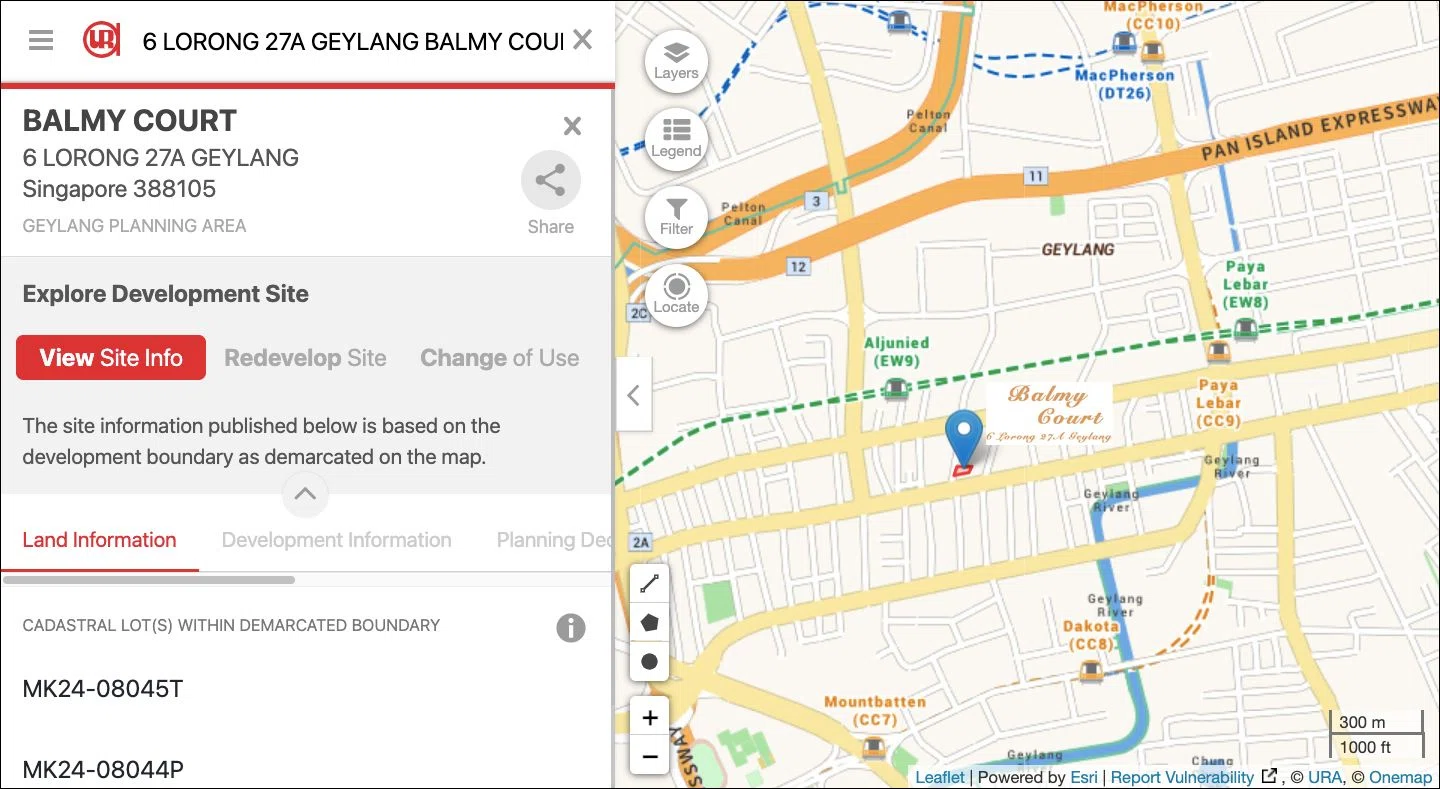Screen dimensions: 1440x789
Task: Click the MacPherson DT26 station icon
Action: coord(1125,42)
